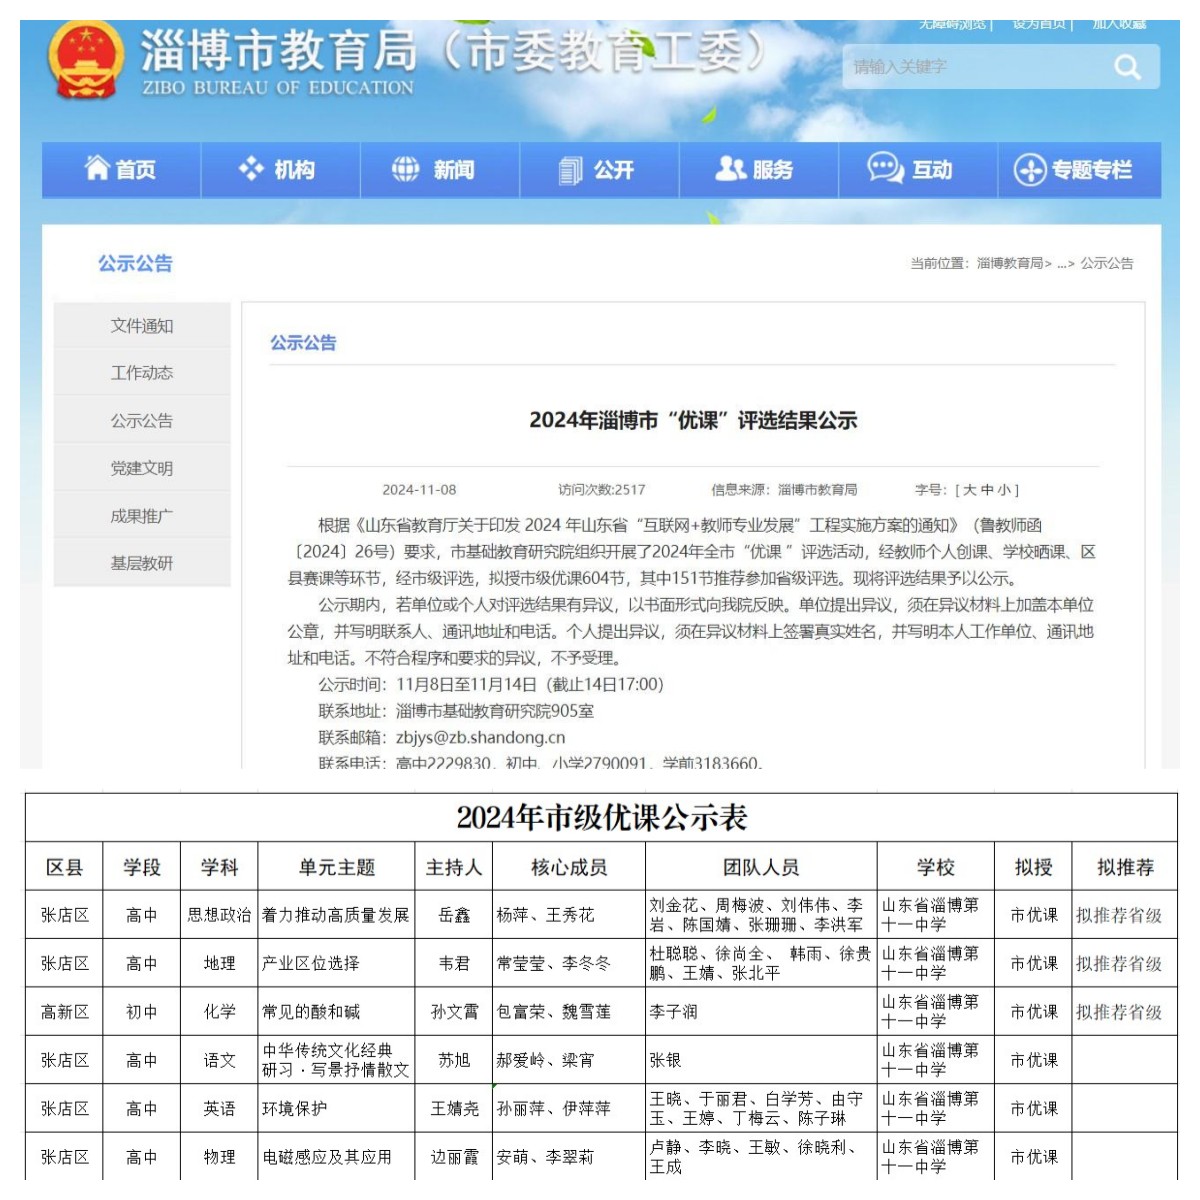Click the 区县 column header
The image size is (1200, 1200).
click(x=65, y=867)
